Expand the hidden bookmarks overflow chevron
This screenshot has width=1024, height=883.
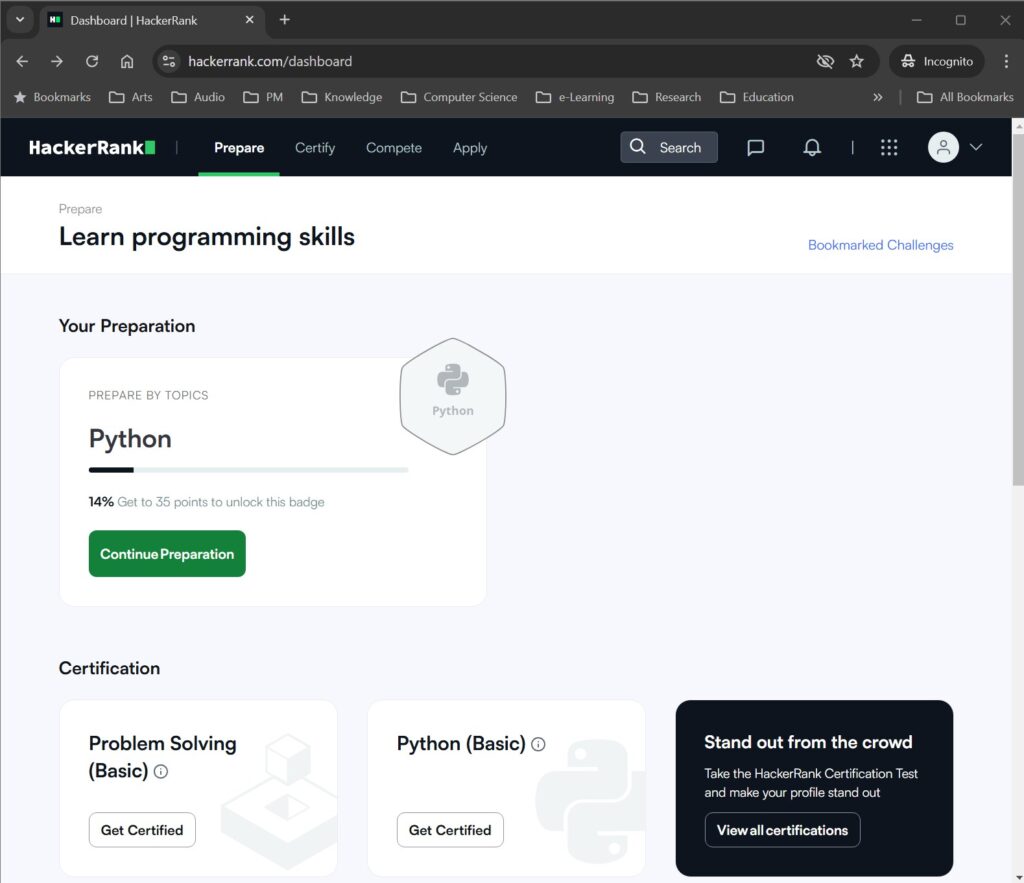(878, 97)
